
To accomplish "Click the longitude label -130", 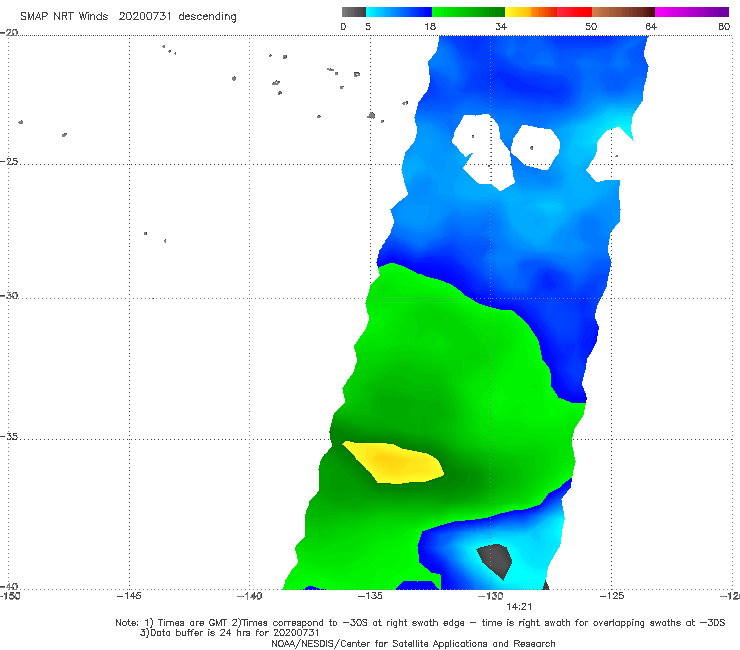I will click(490, 596).
